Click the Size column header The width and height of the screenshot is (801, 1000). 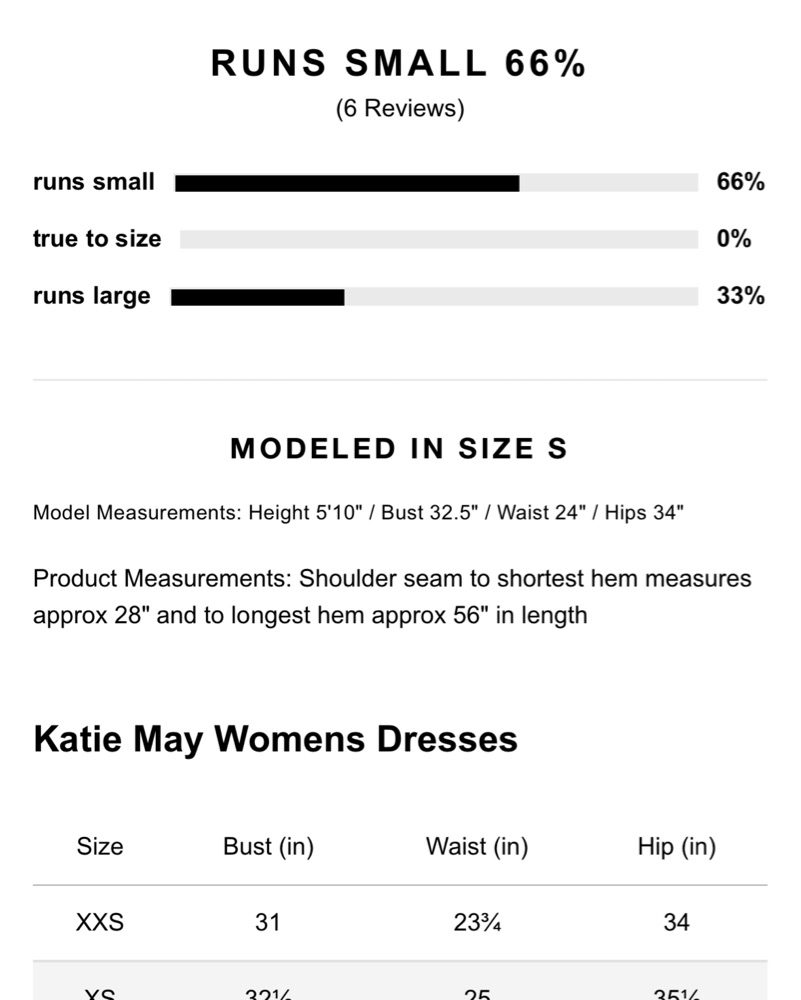pos(100,847)
